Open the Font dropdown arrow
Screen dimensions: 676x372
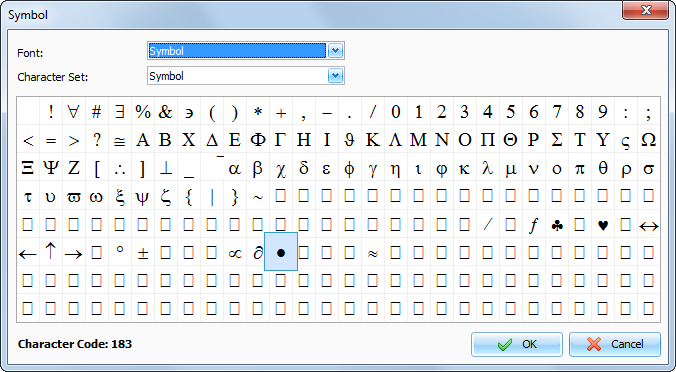click(x=335, y=51)
